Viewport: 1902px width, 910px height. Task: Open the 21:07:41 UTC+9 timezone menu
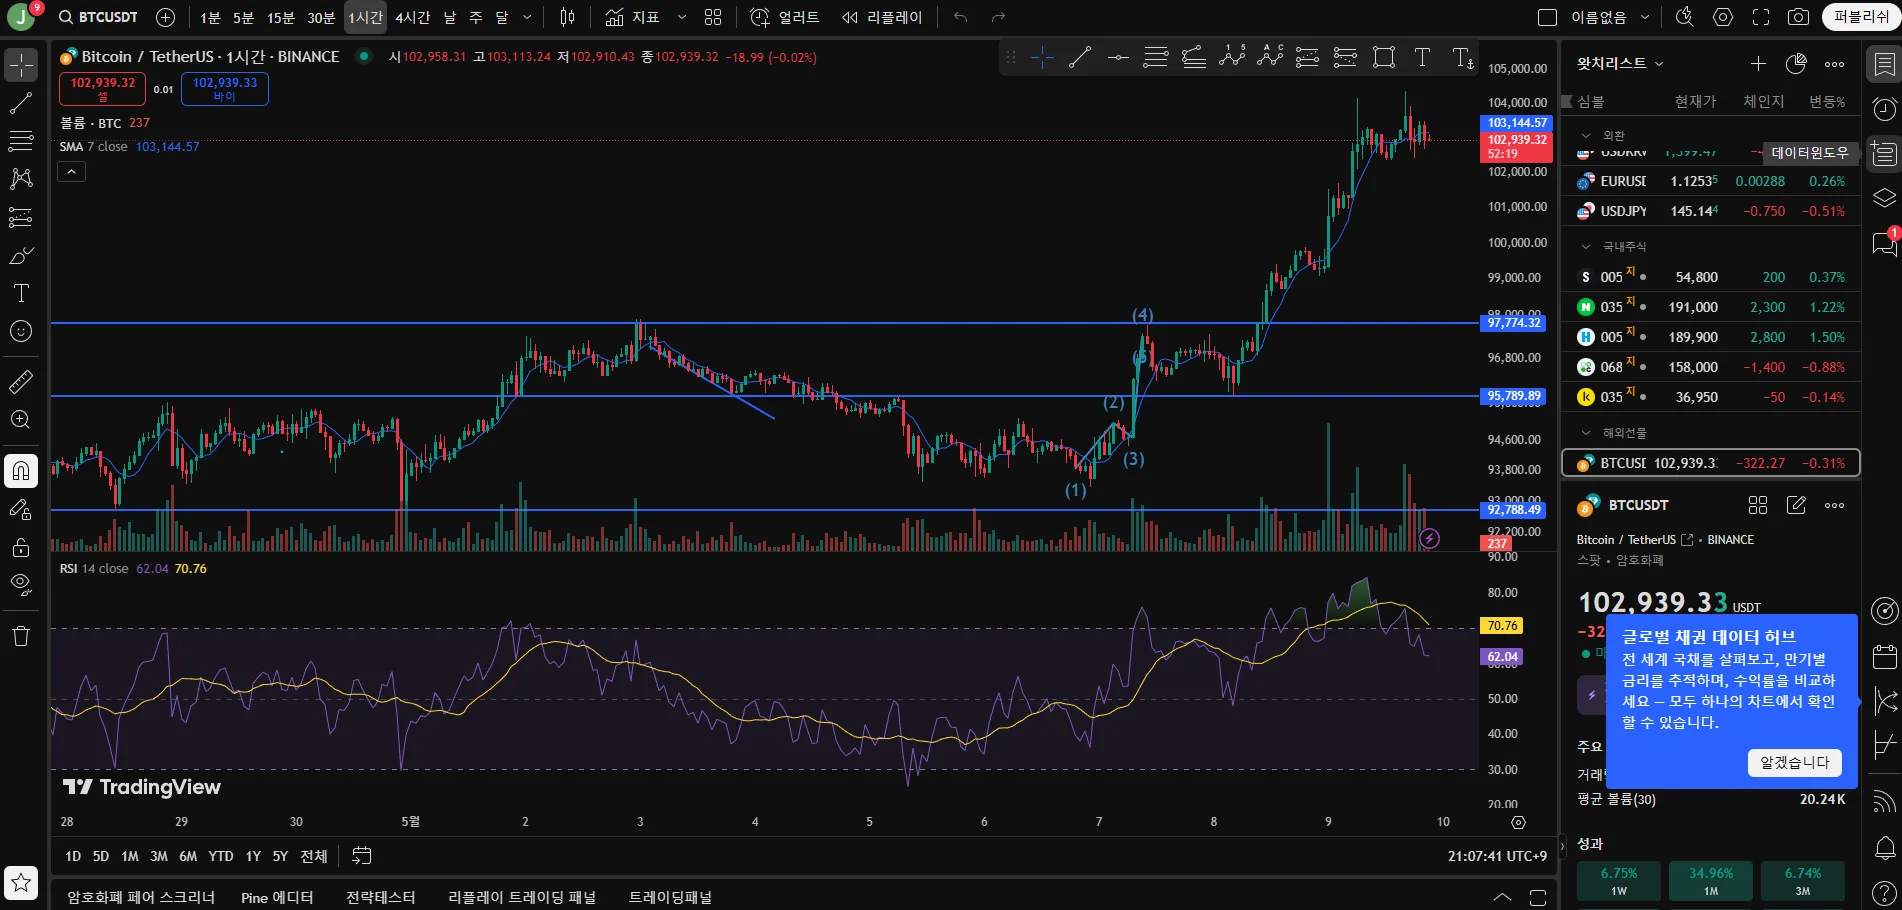click(1497, 856)
